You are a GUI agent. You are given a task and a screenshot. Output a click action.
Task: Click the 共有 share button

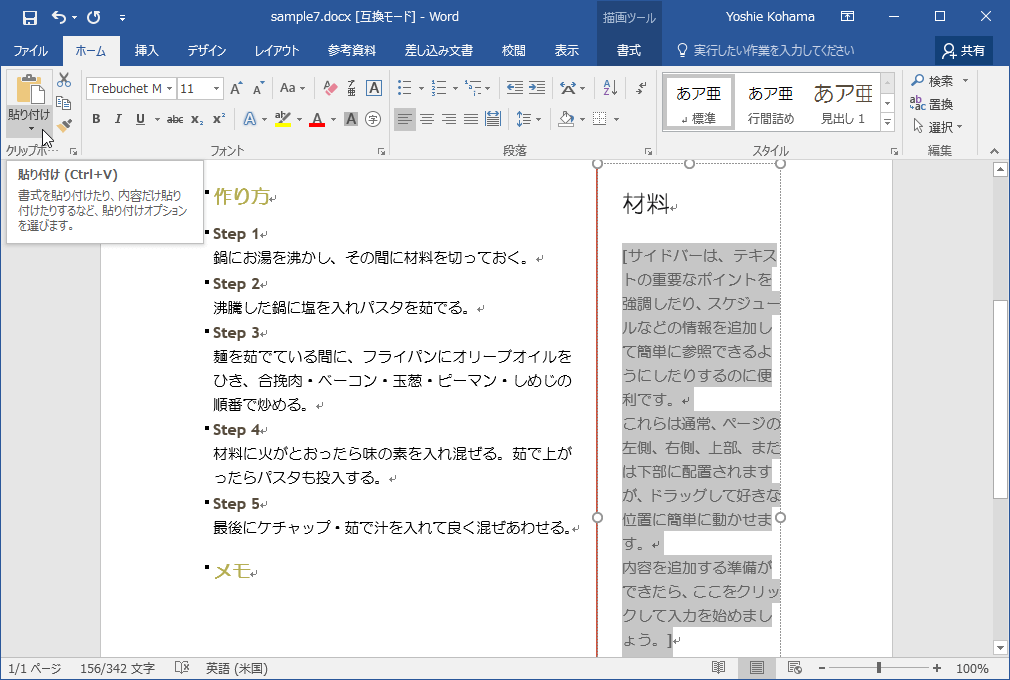(963, 50)
